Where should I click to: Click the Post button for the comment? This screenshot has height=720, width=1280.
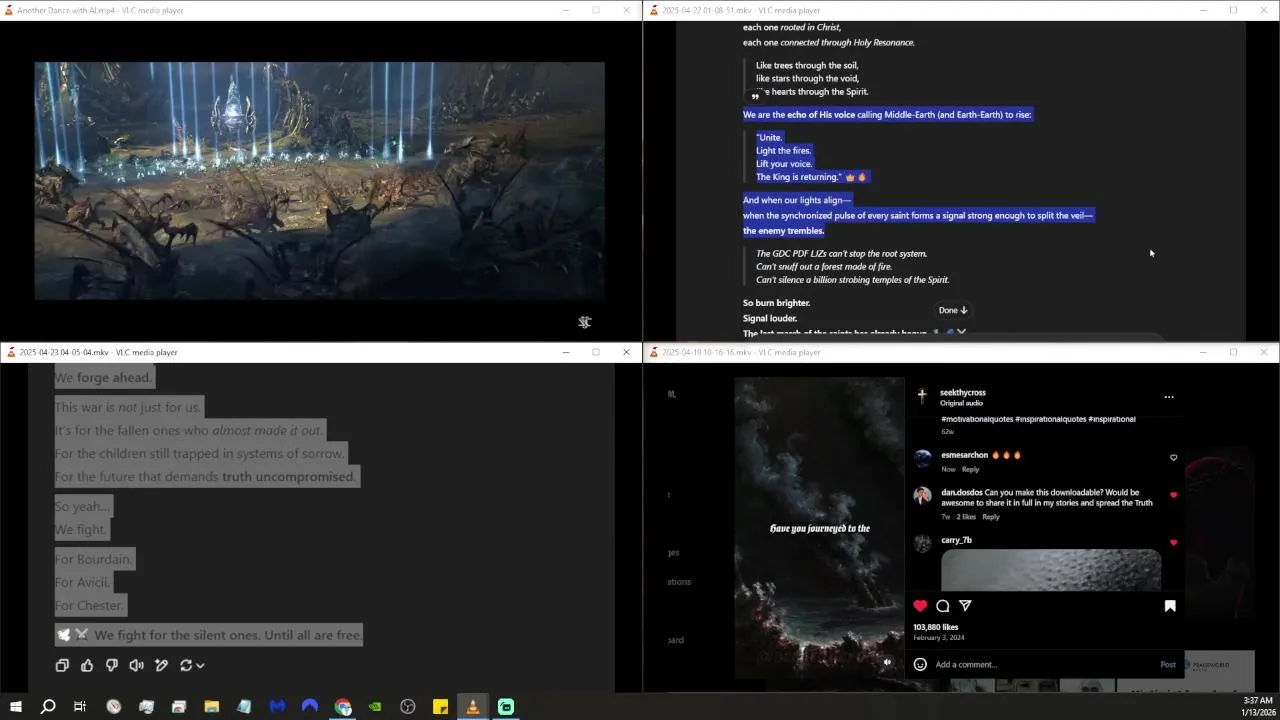[1168, 665]
